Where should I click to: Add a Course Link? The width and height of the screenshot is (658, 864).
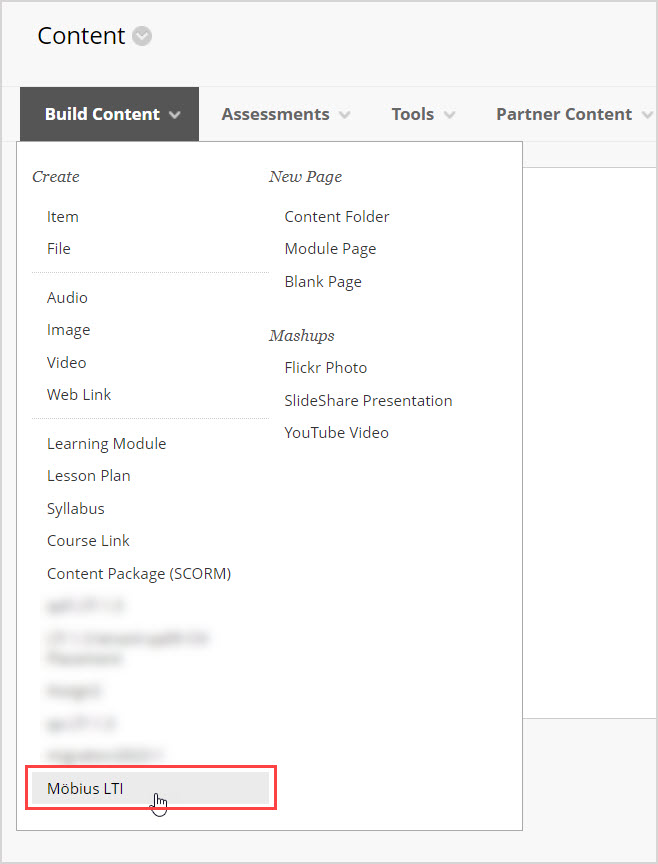(88, 540)
